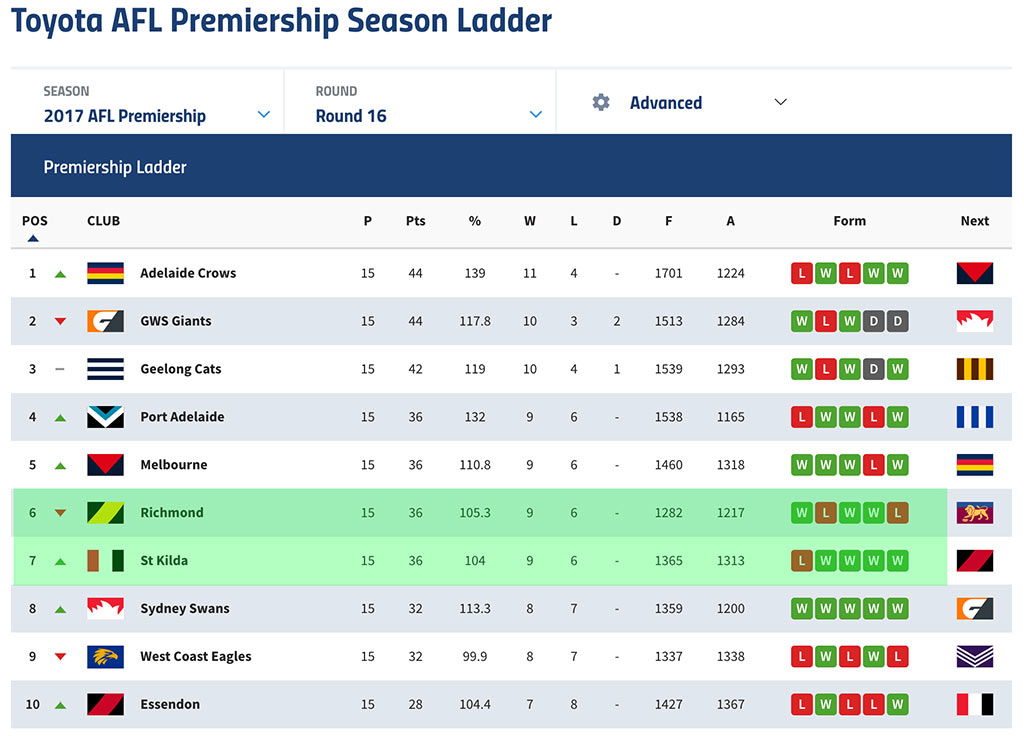Click Richmond's next opponent Brisbane Lions icon
Screen dimensions: 1024x736
[x=974, y=513]
